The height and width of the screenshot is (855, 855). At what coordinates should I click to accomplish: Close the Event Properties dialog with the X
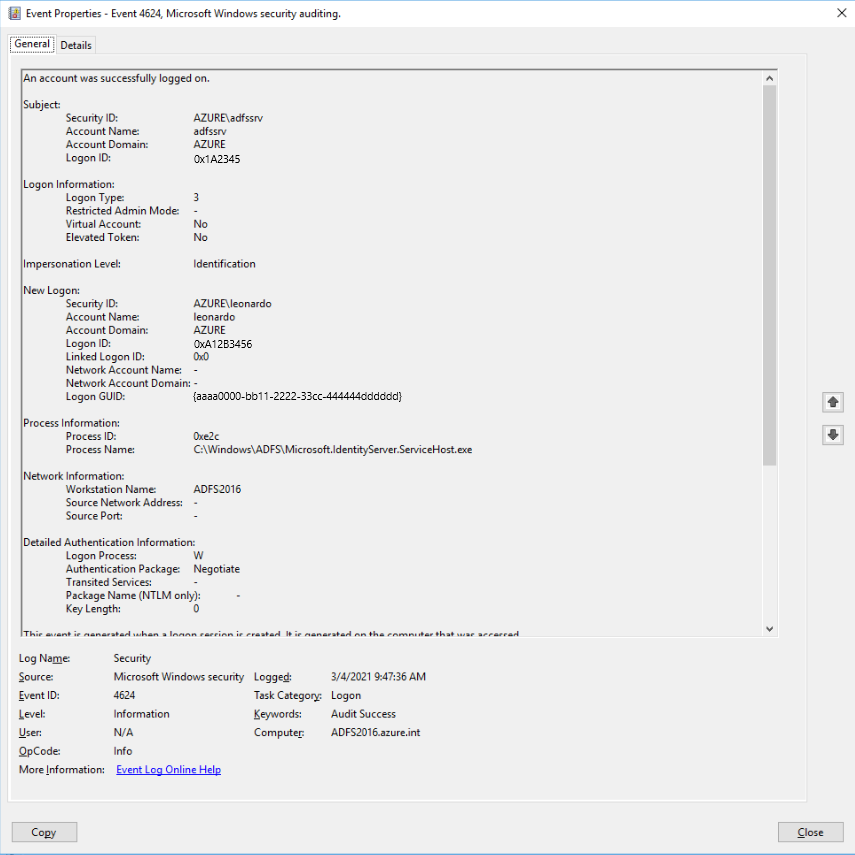842,12
